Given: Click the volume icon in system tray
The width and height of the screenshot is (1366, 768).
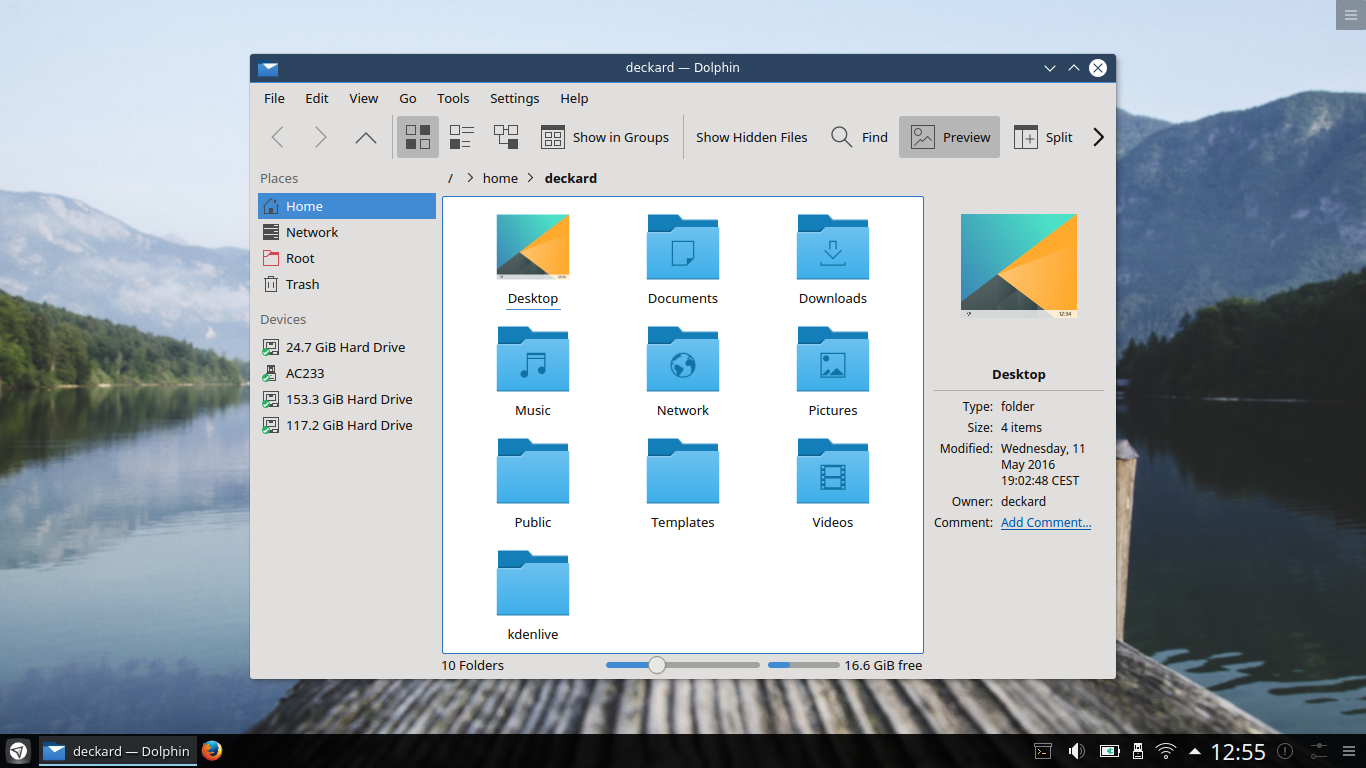Looking at the screenshot, I should coord(1077,751).
